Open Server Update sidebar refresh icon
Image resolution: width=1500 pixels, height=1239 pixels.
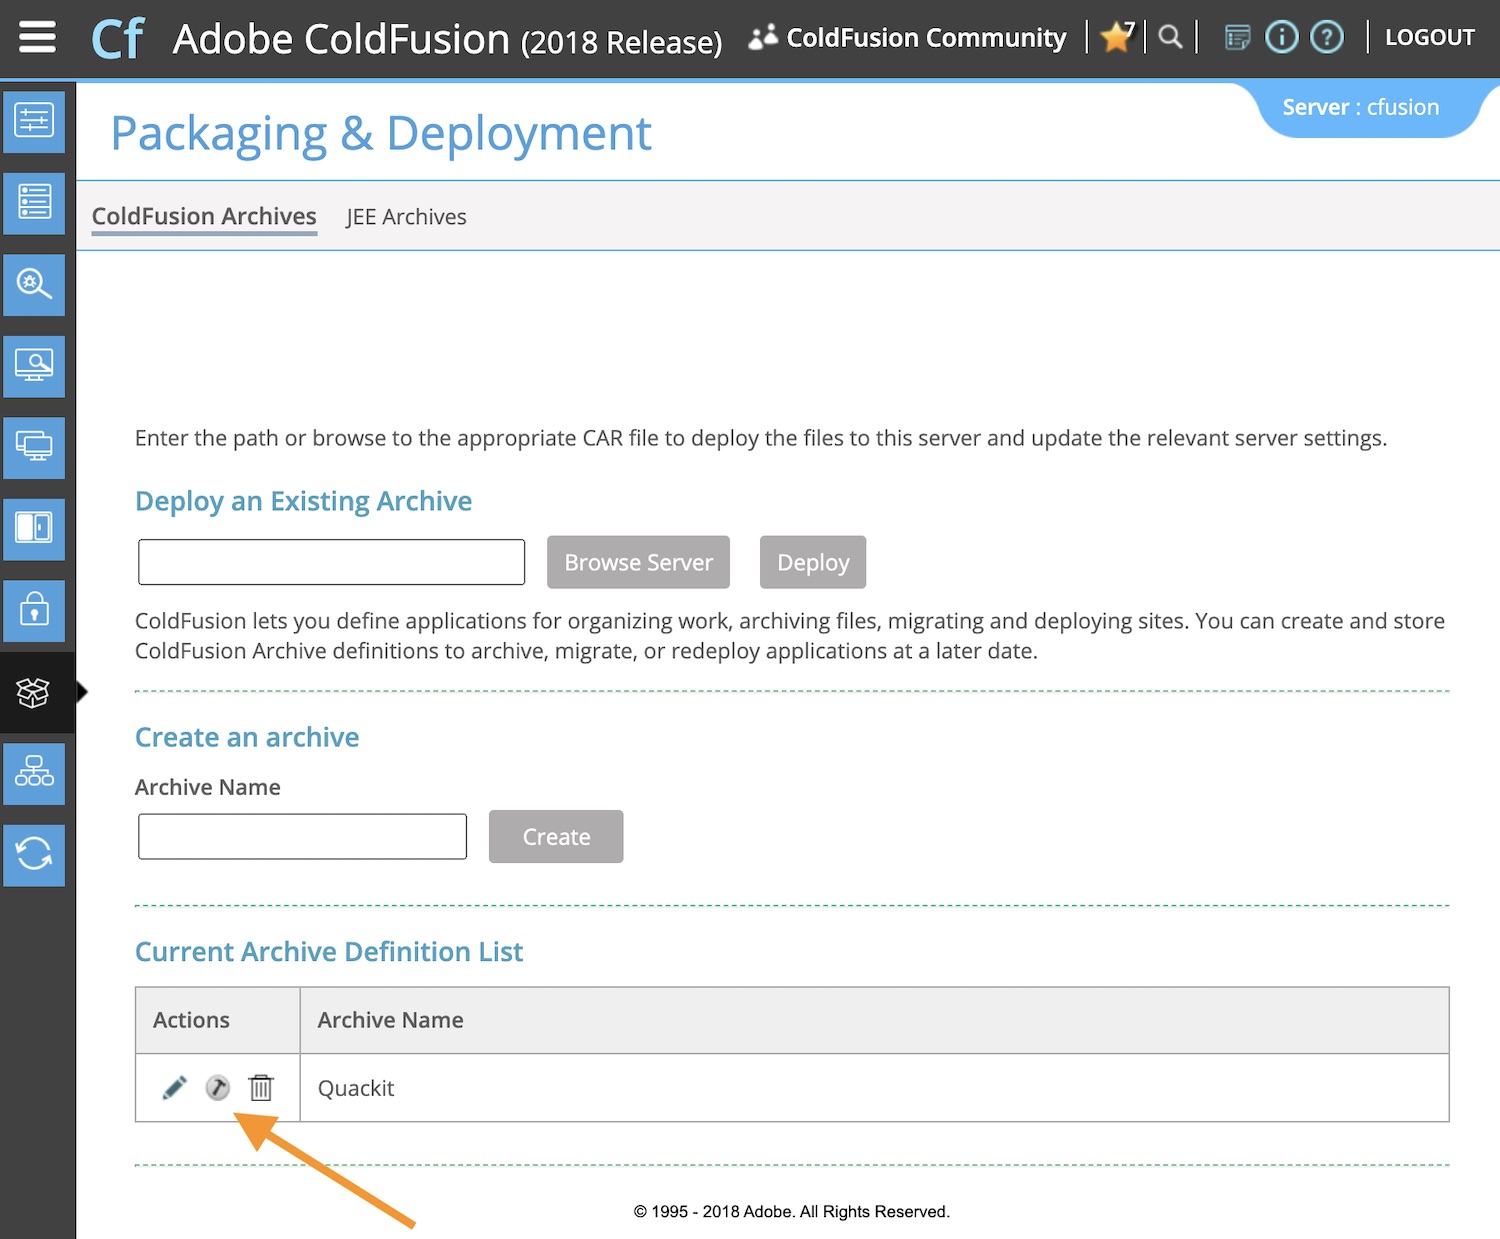point(34,855)
